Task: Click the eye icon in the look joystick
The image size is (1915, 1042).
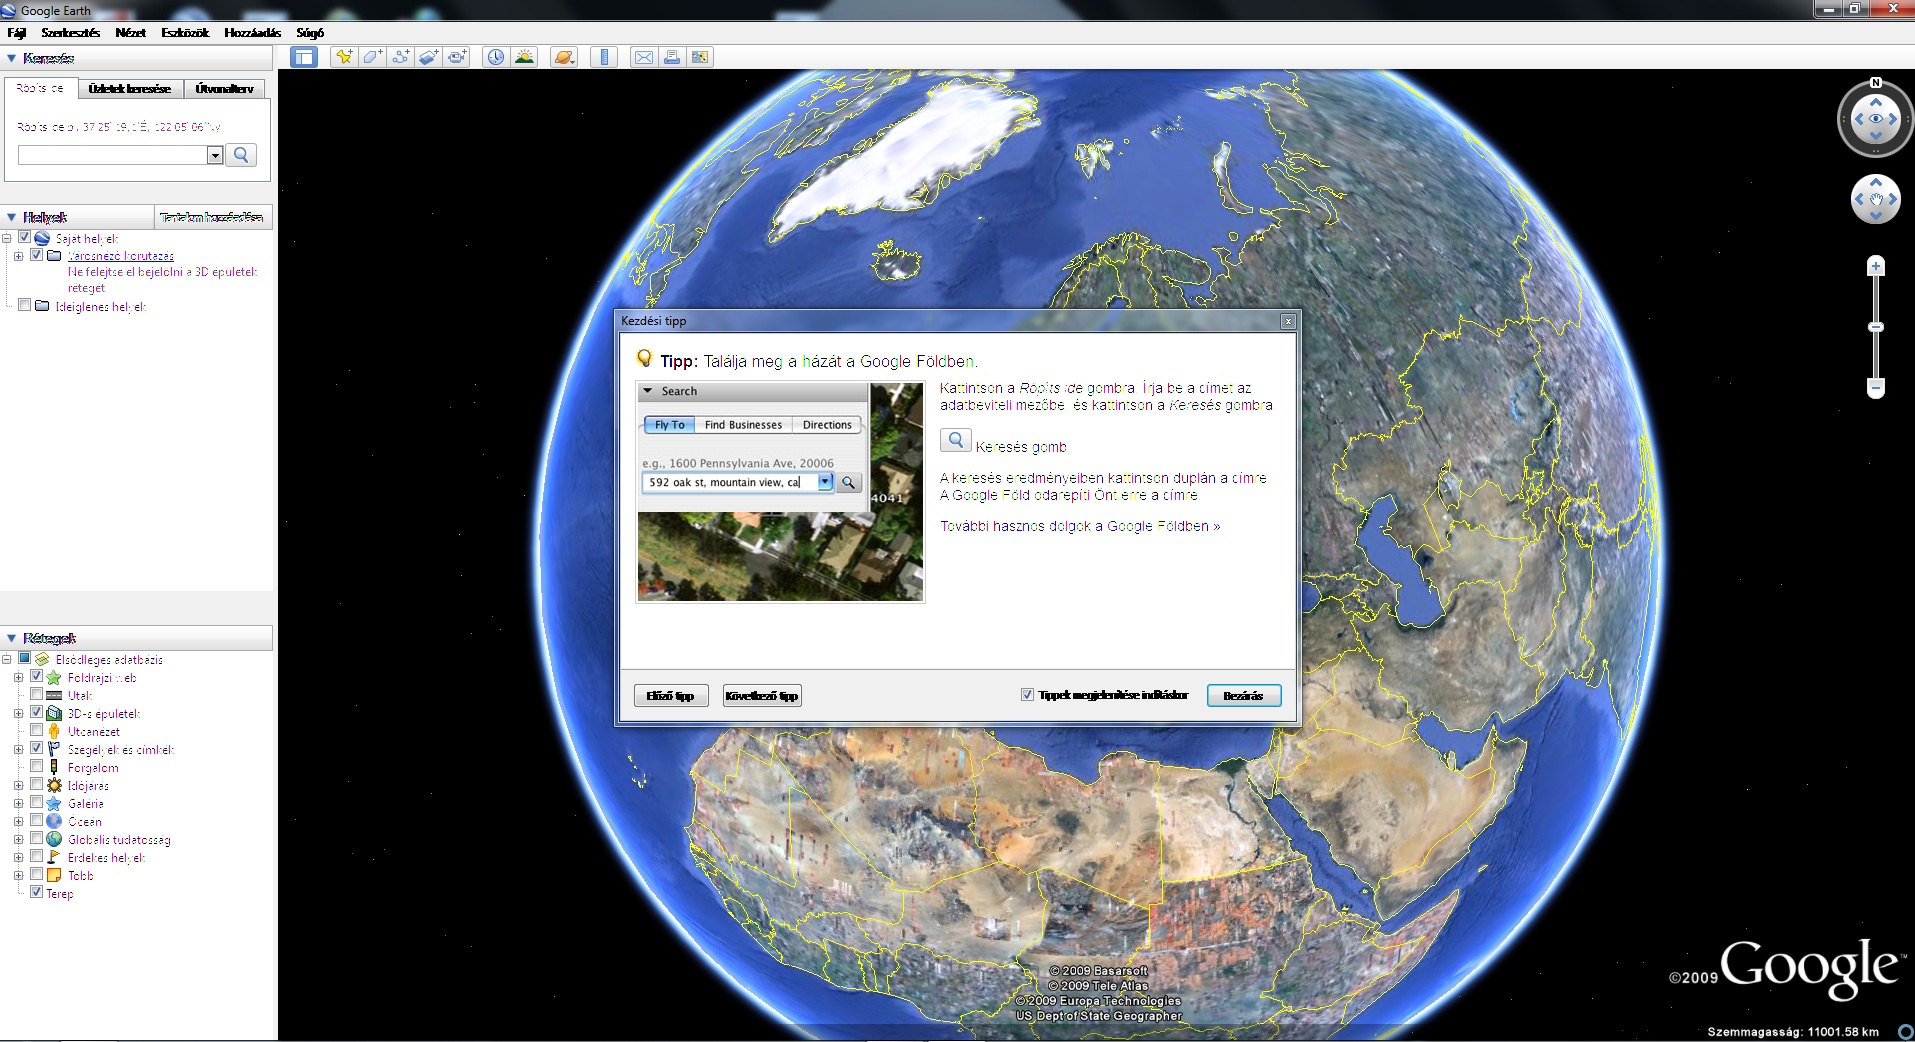Action: pos(1876,119)
